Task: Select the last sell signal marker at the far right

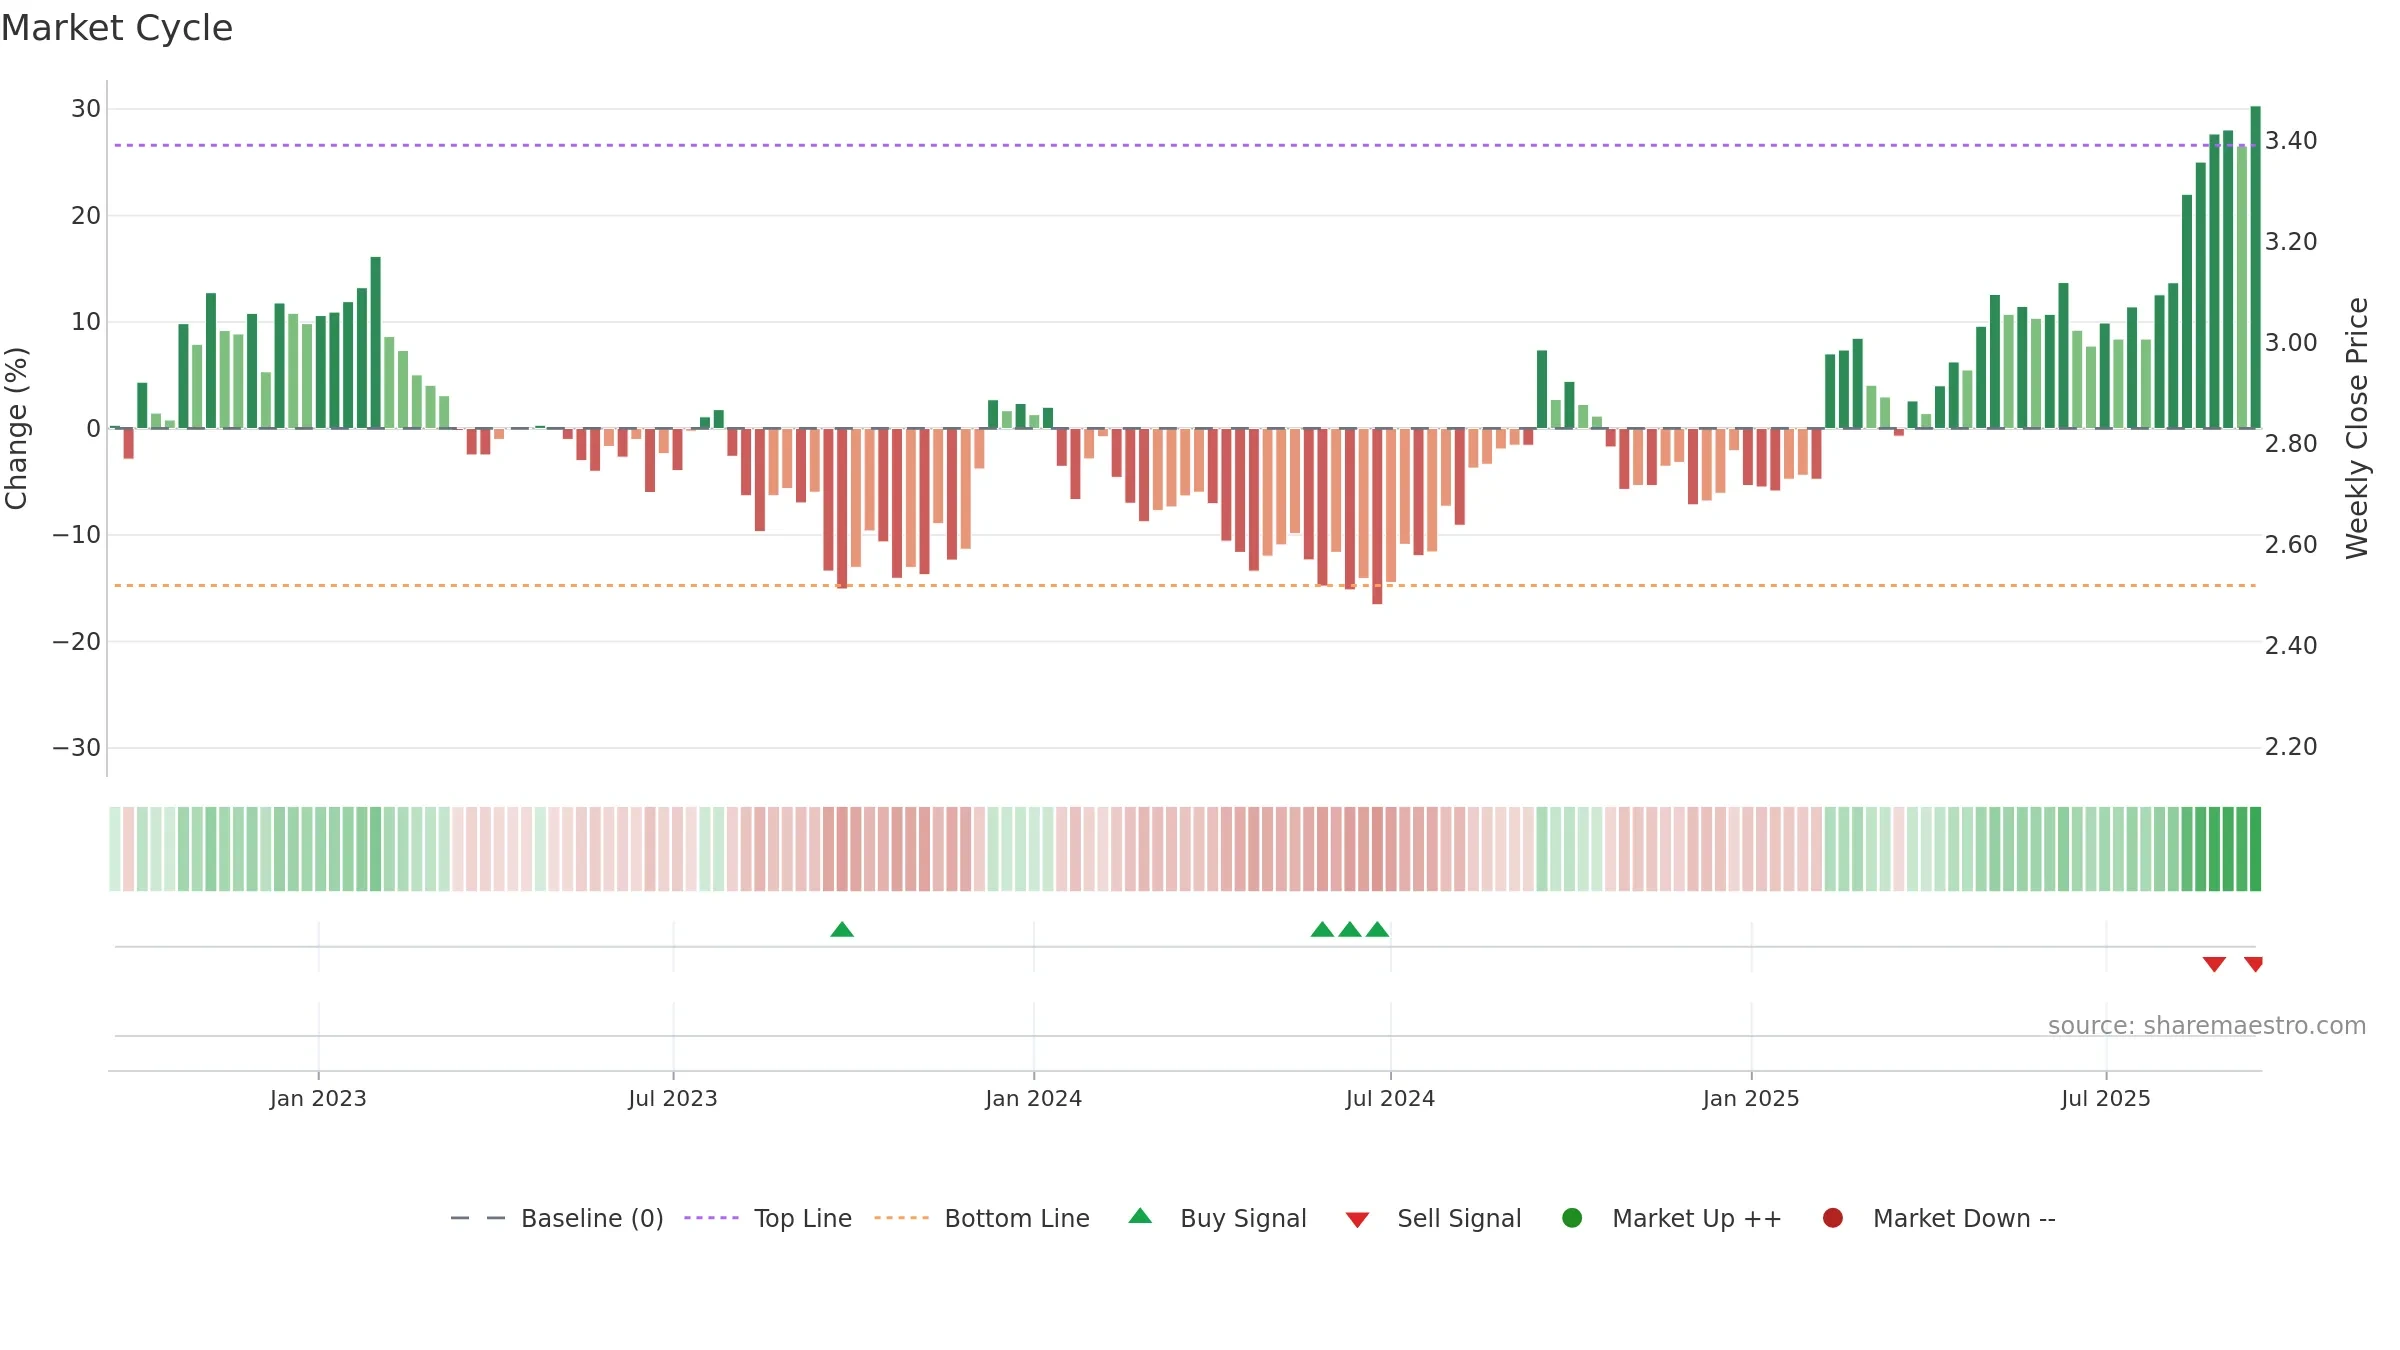Action: 2254,964
